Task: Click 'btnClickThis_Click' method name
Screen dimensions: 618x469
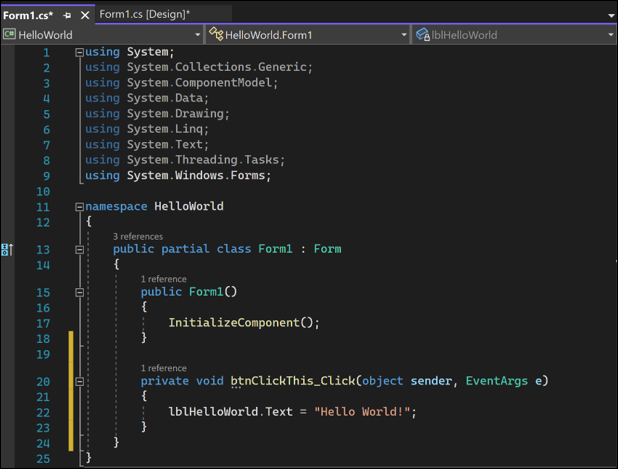Action: tap(293, 381)
